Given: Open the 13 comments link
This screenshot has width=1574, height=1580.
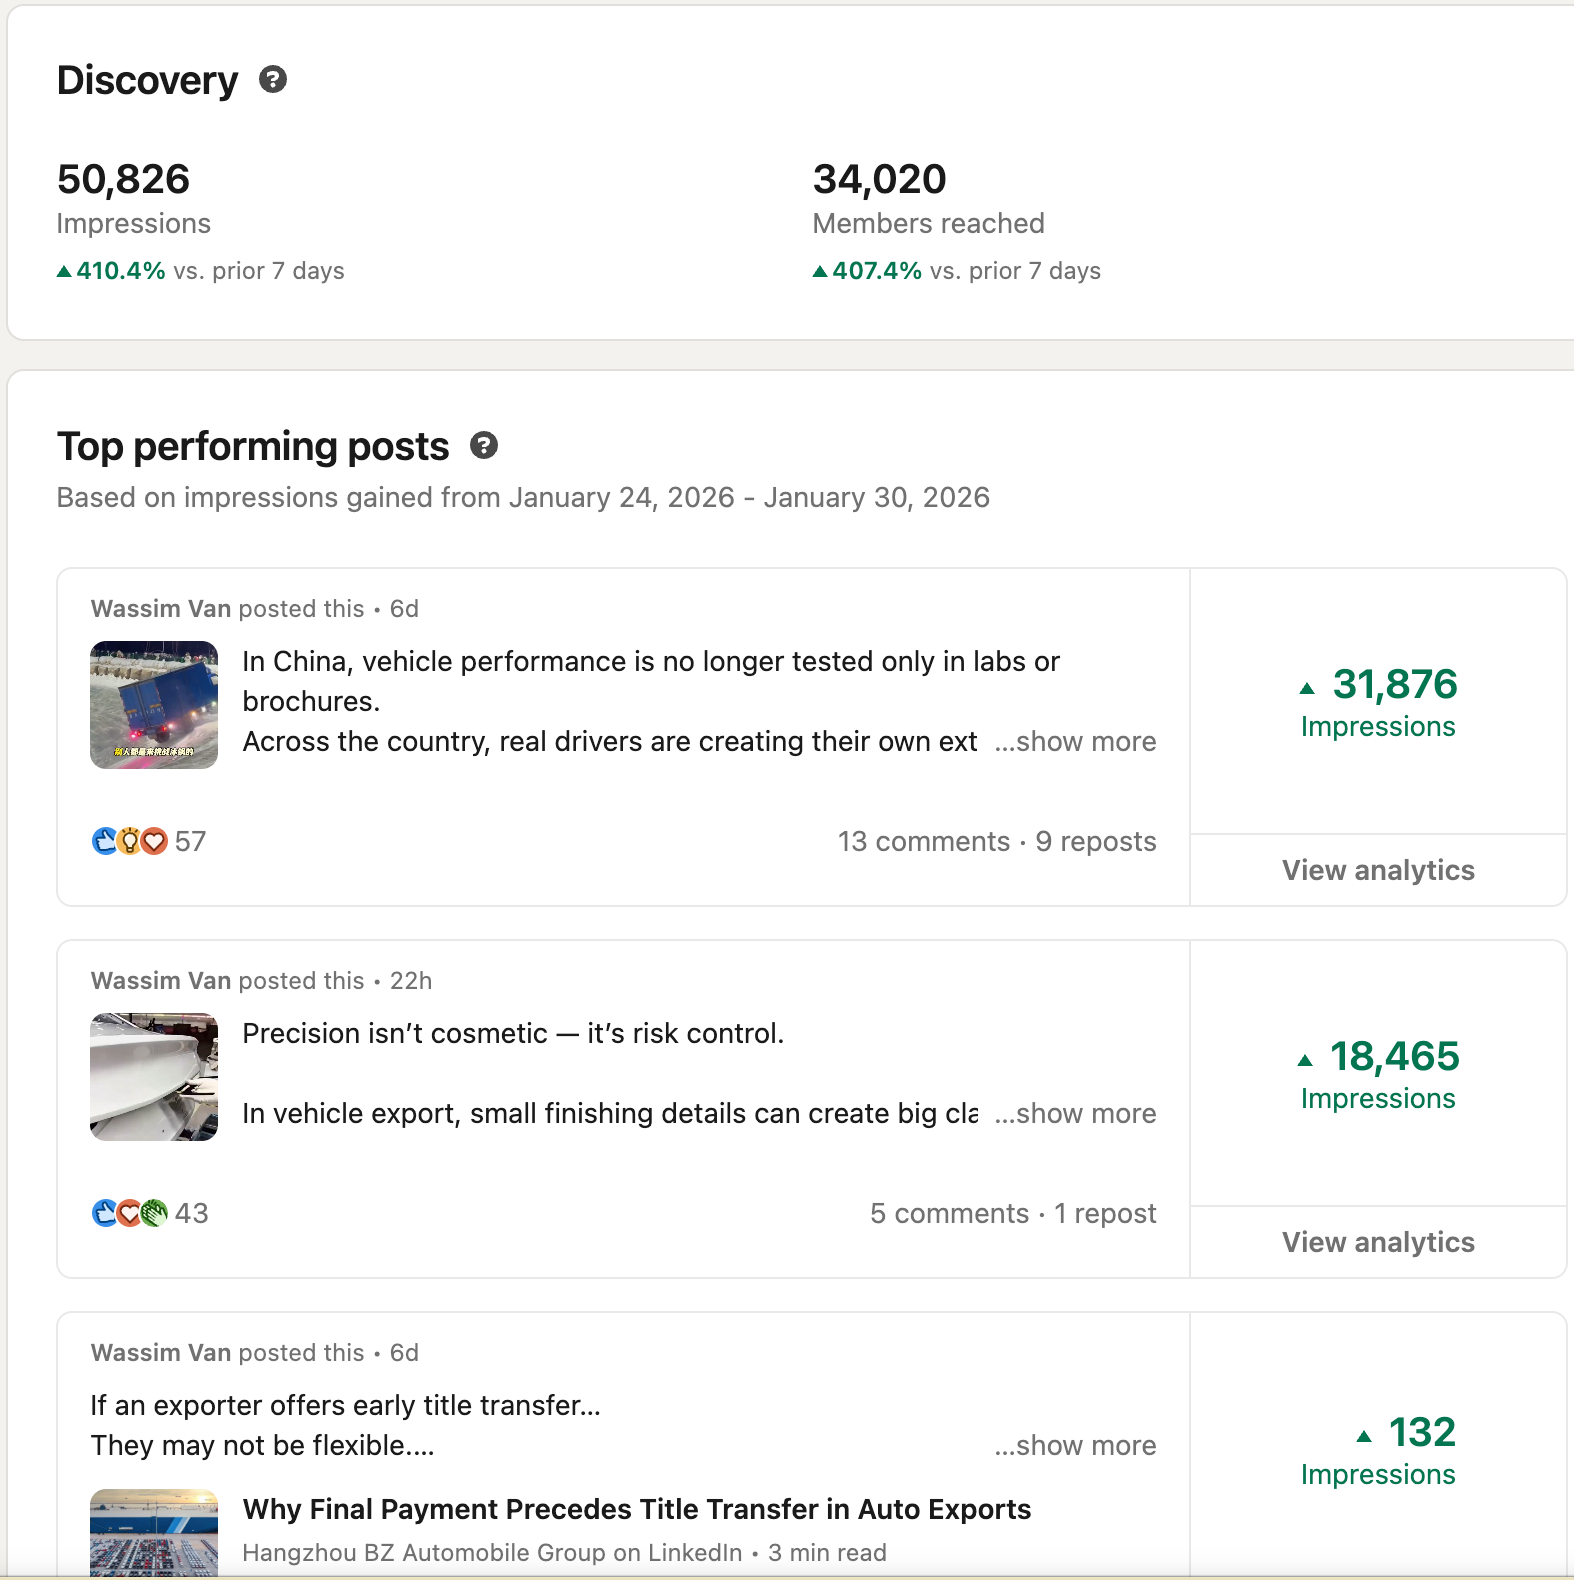Looking at the screenshot, I should [924, 842].
